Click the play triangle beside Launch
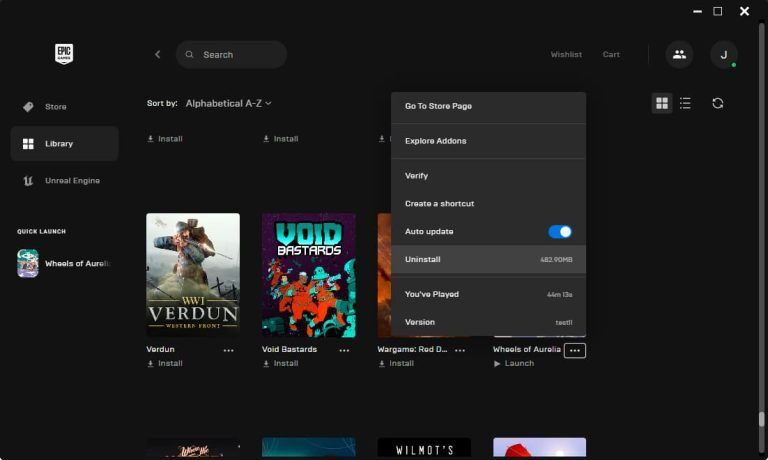This screenshot has width=768, height=460. (497, 363)
